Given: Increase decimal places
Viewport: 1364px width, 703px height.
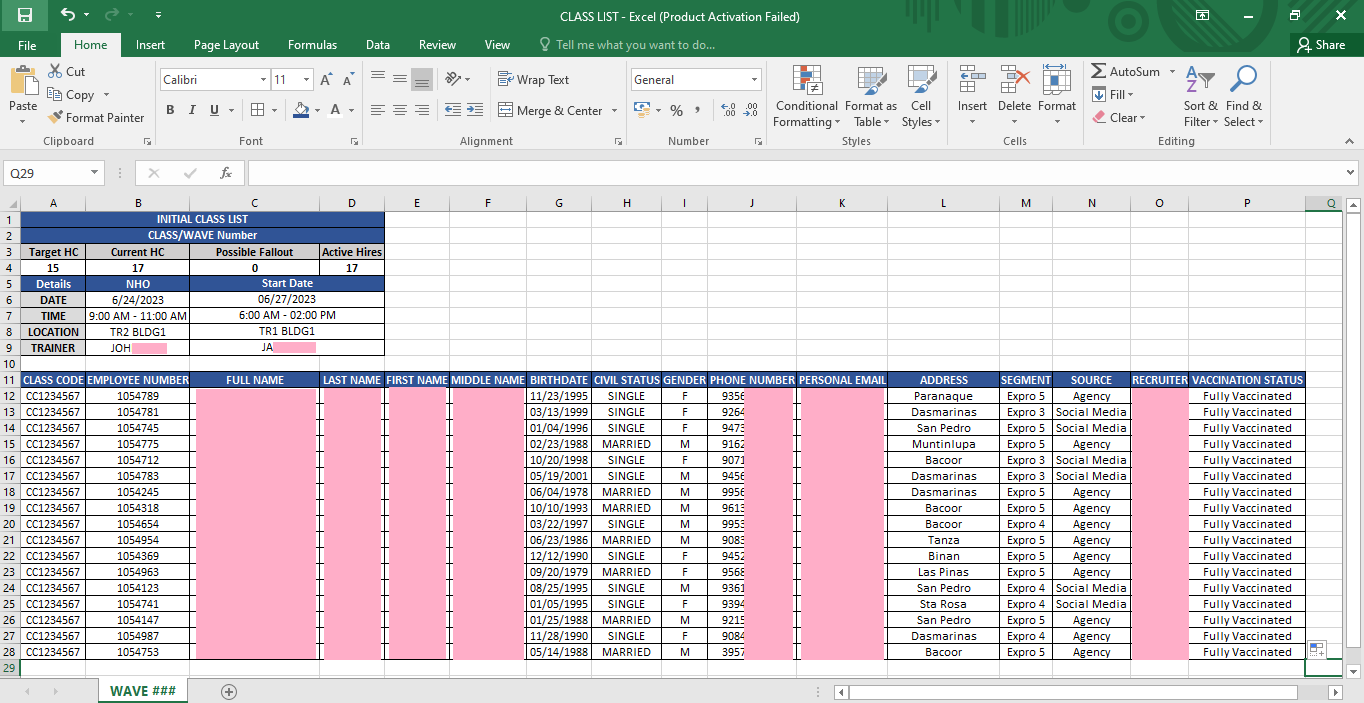Looking at the screenshot, I should click(x=728, y=110).
